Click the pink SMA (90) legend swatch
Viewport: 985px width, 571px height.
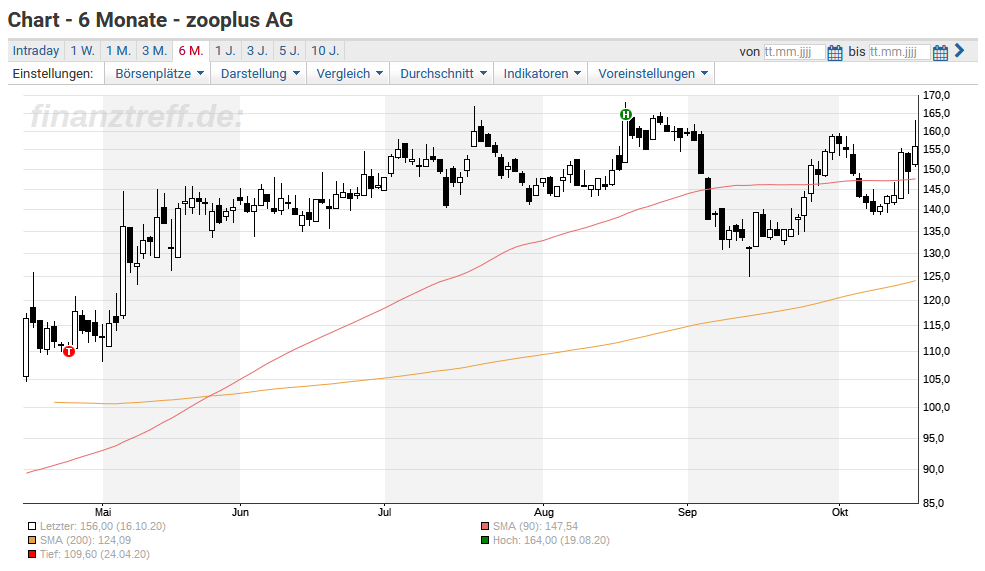(x=485, y=526)
